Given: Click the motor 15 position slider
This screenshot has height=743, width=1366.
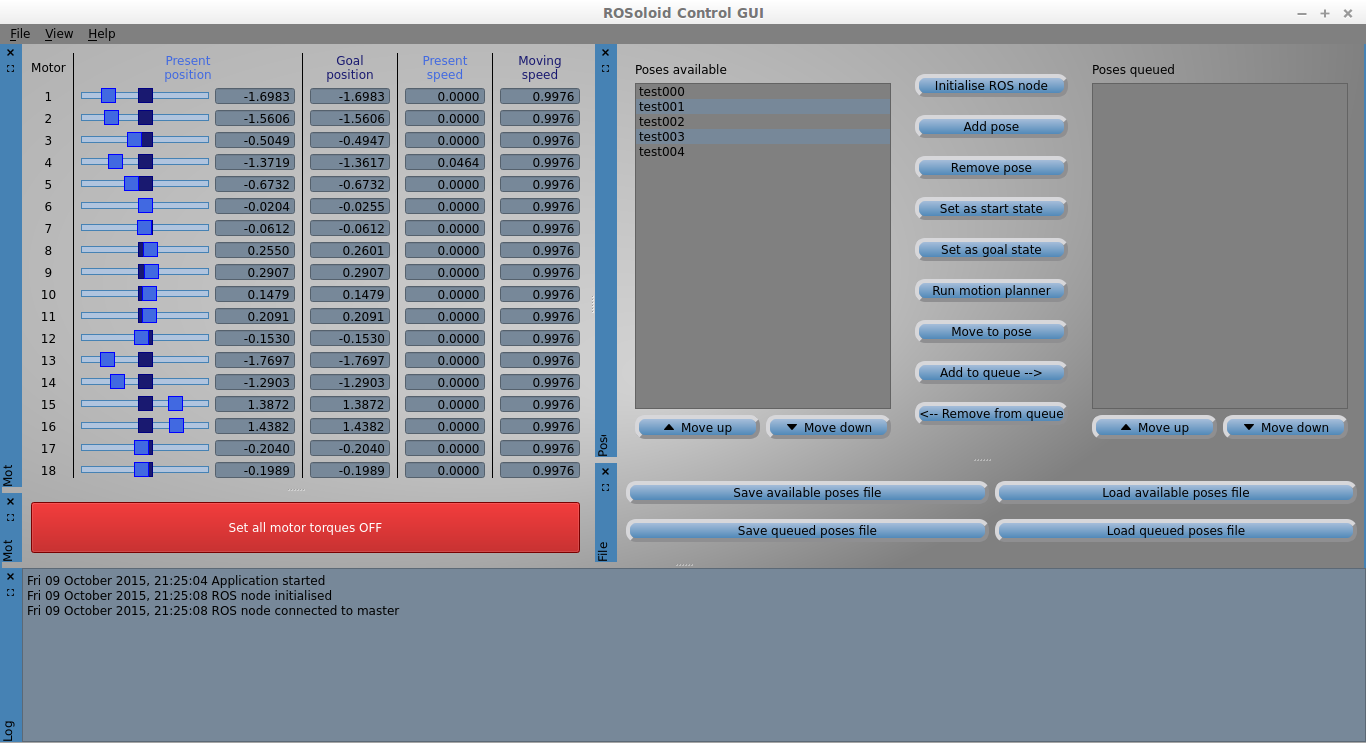Looking at the screenshot, I should pos(145,404).
